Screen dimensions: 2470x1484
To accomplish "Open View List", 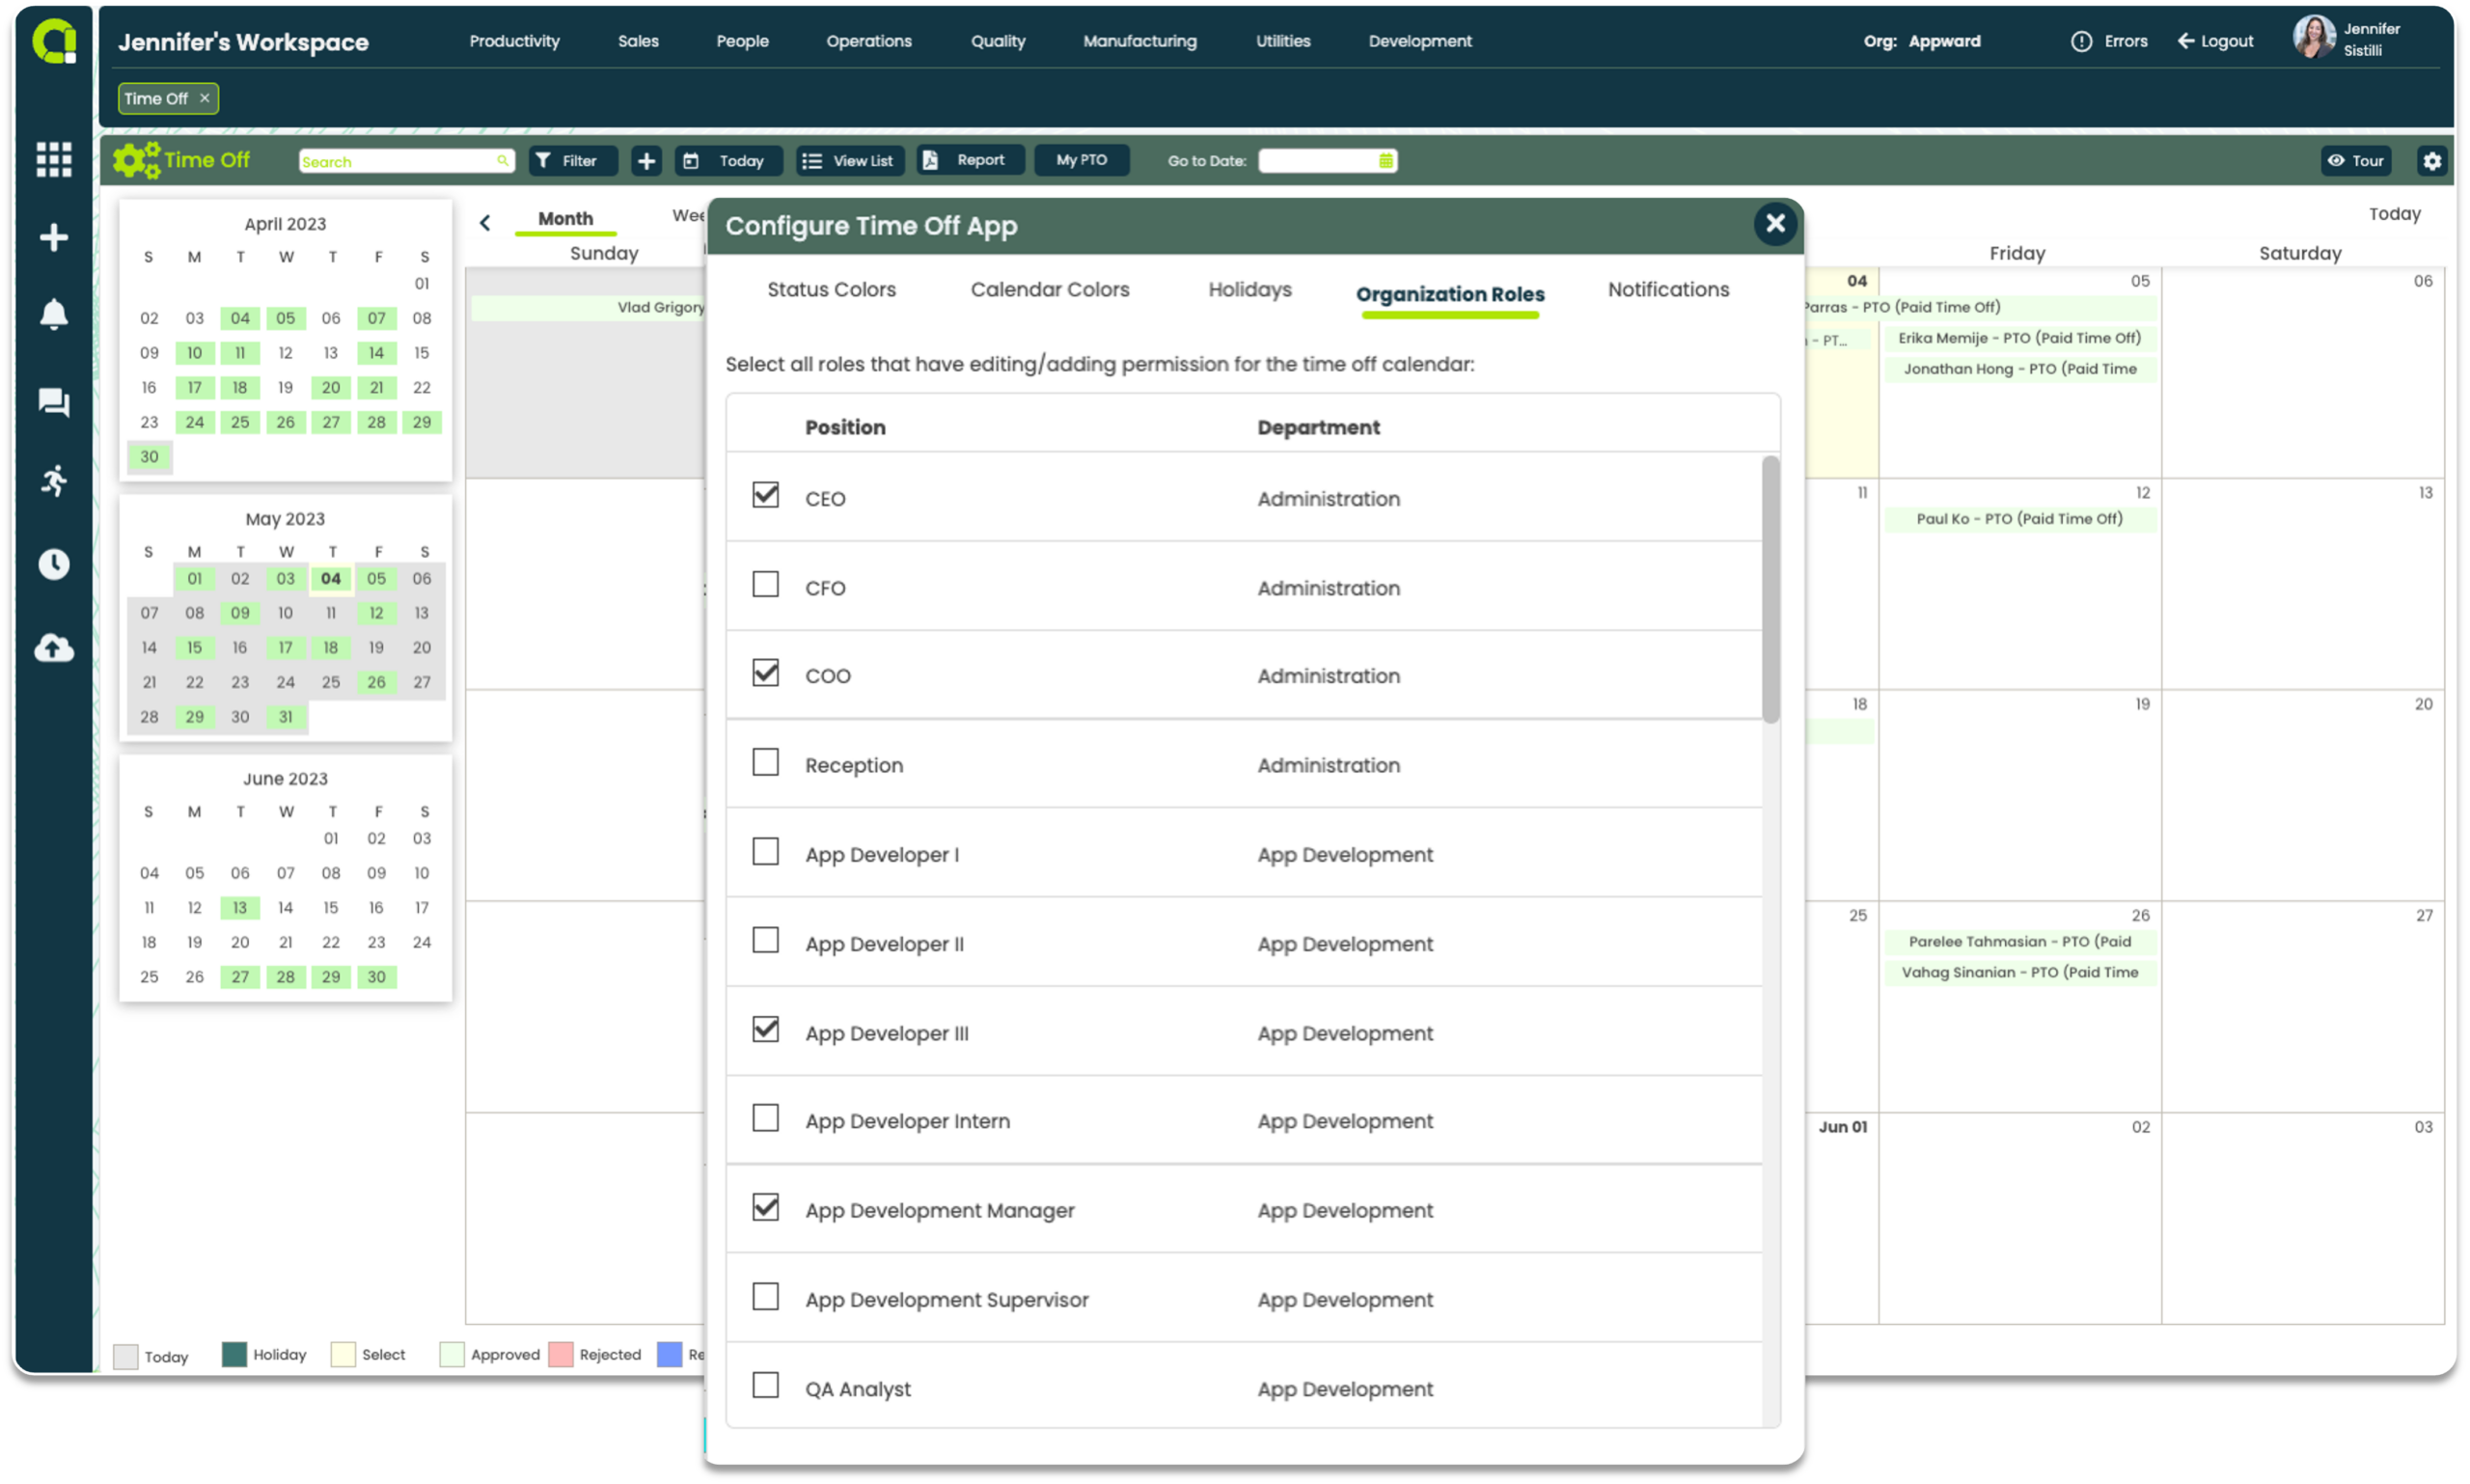I will click(849, 161).
